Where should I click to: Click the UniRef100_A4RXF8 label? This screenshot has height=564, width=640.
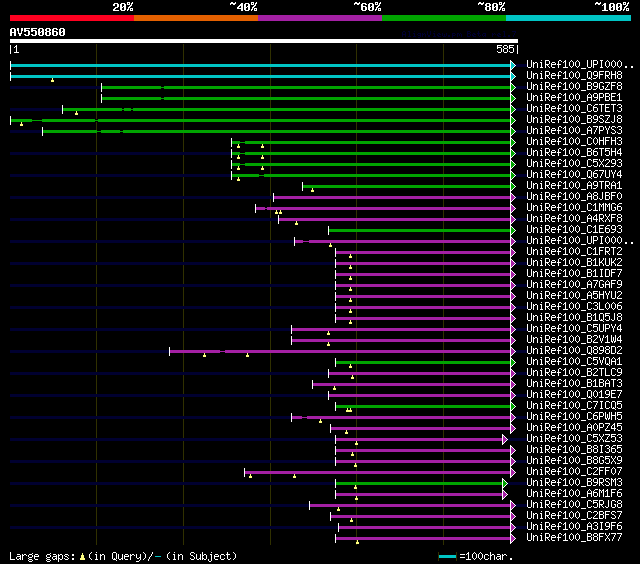coord(574,219)
